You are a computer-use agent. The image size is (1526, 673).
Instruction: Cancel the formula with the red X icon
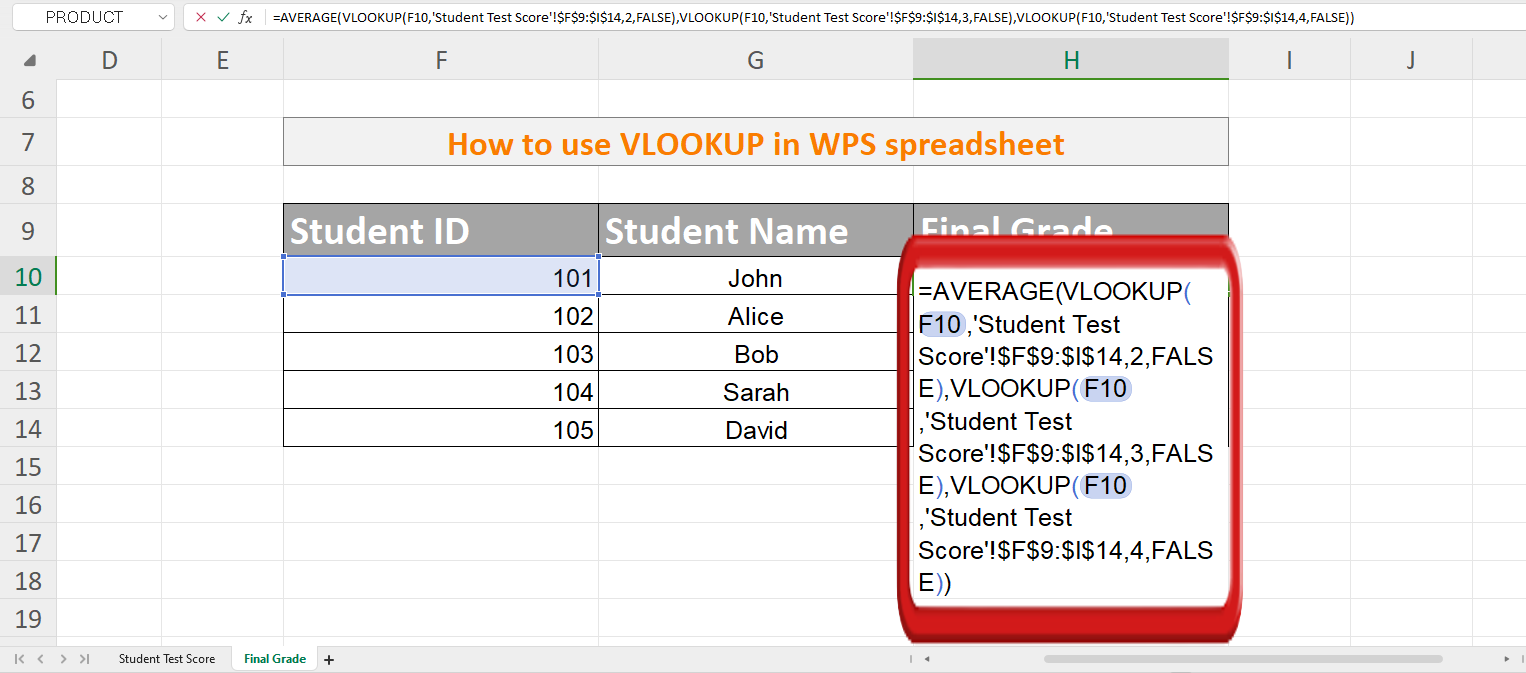tap(200, 17)
